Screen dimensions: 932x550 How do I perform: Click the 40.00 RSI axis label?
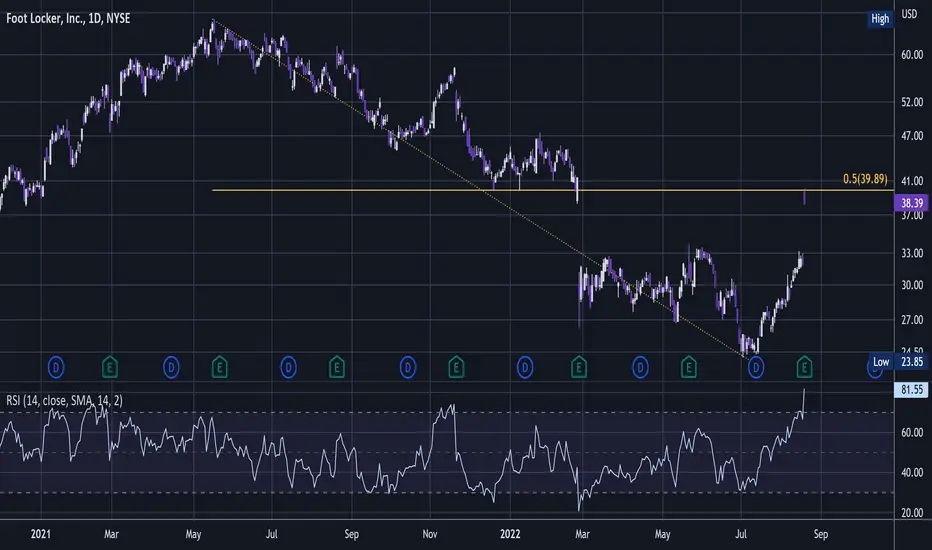coord(912,473)
